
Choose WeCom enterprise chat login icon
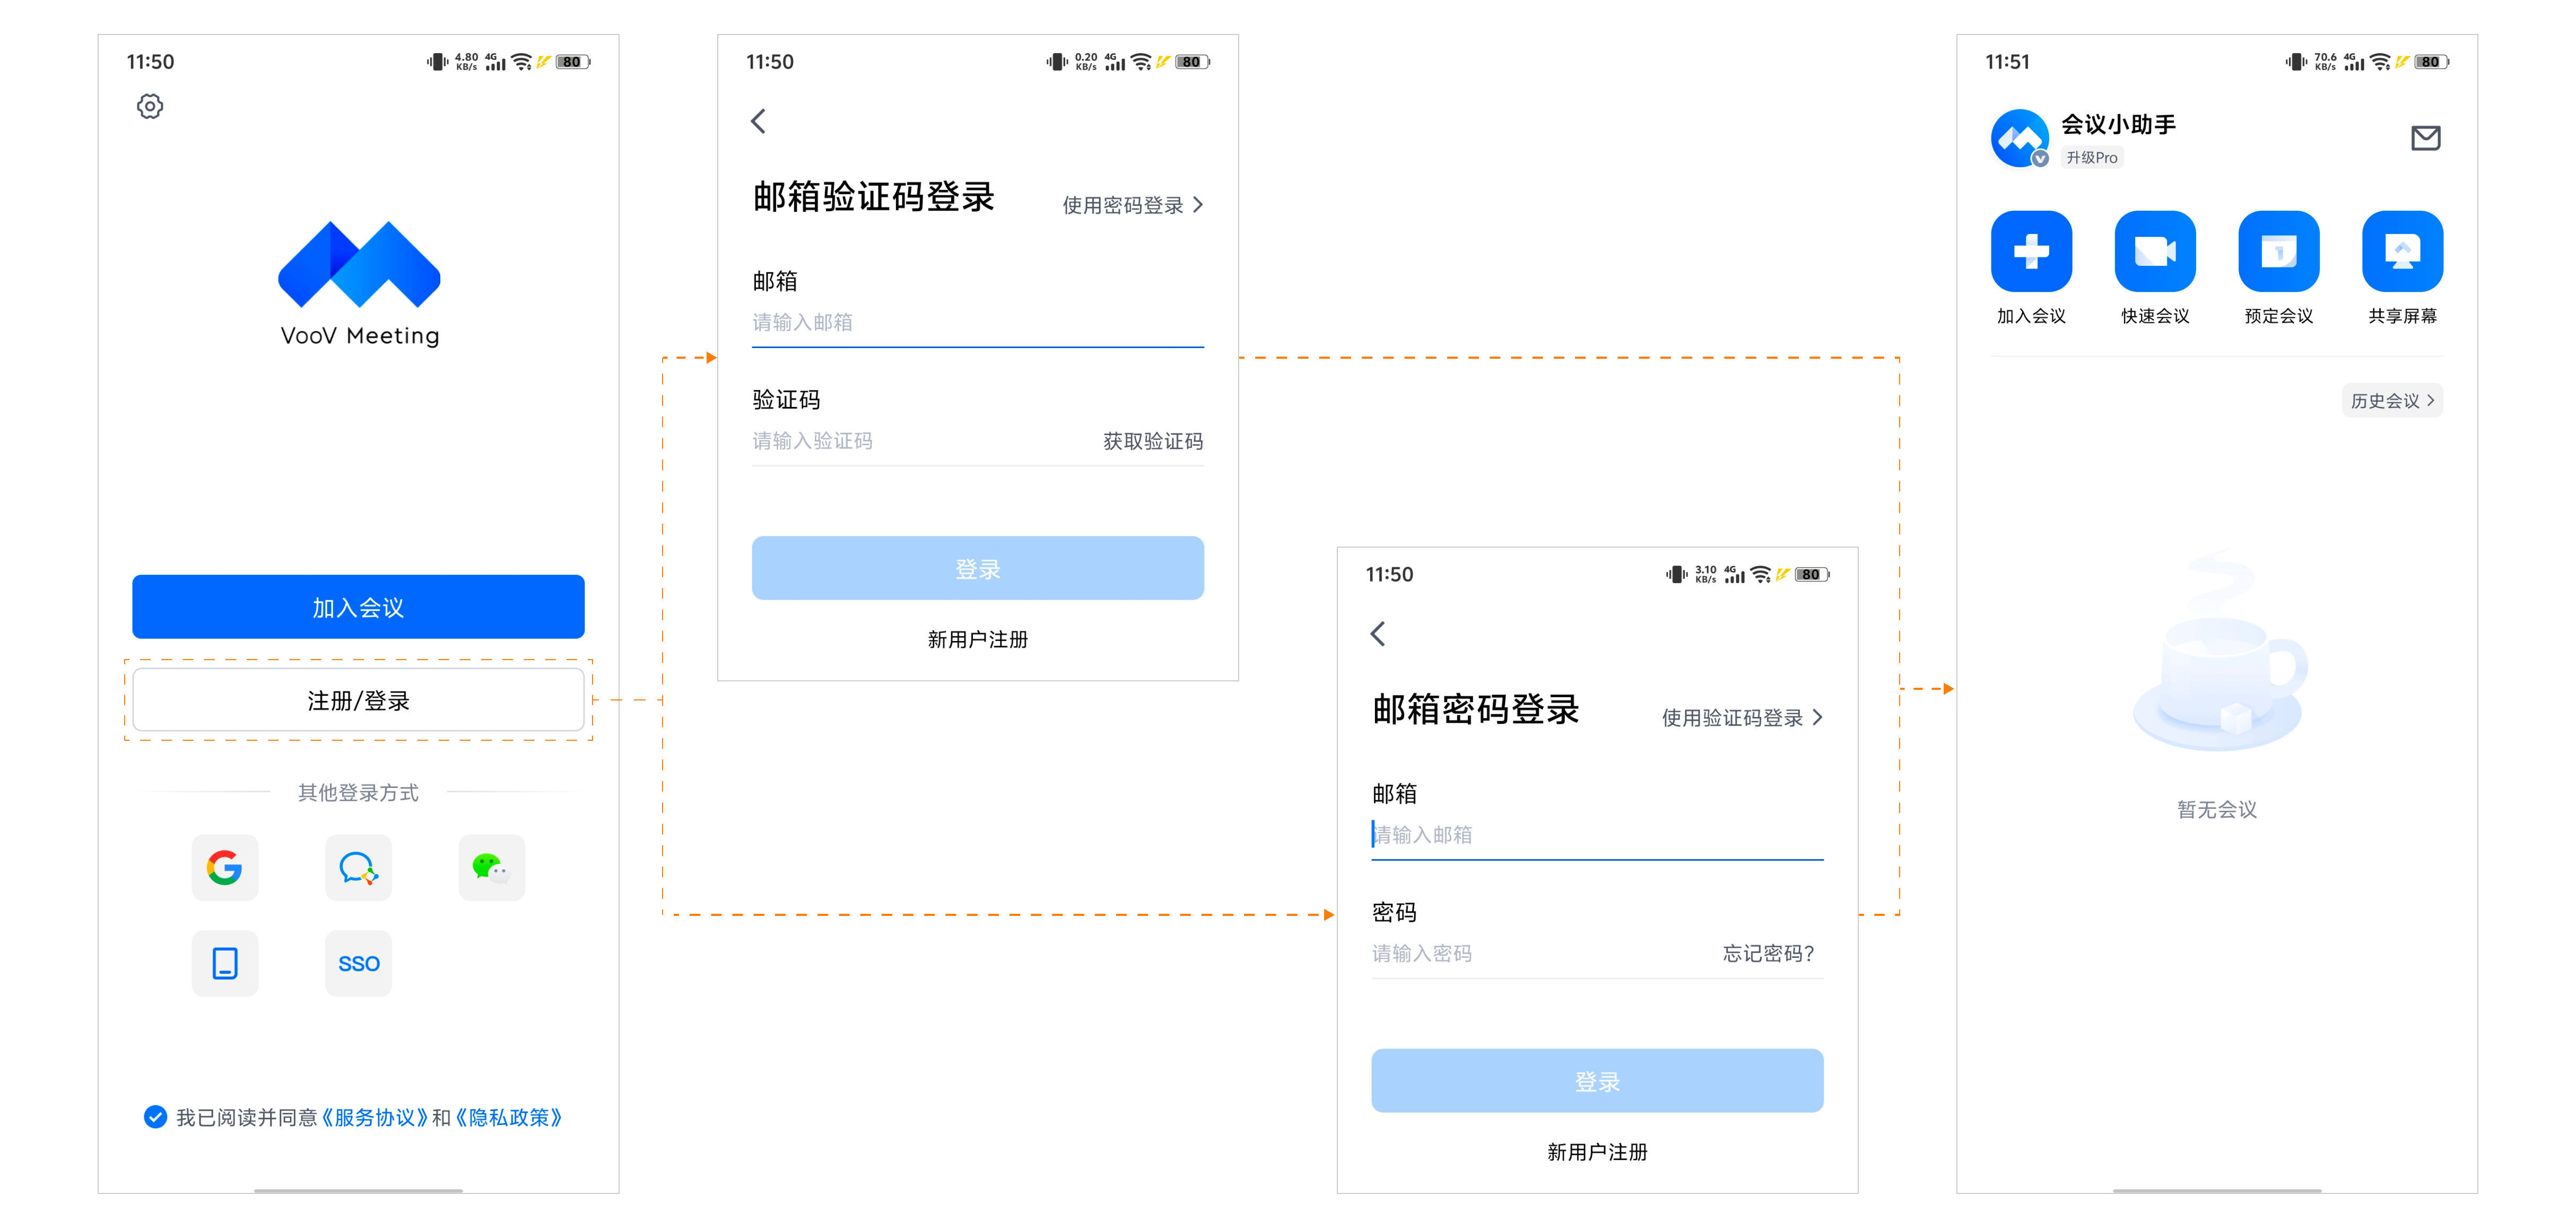tap(358, 867)
